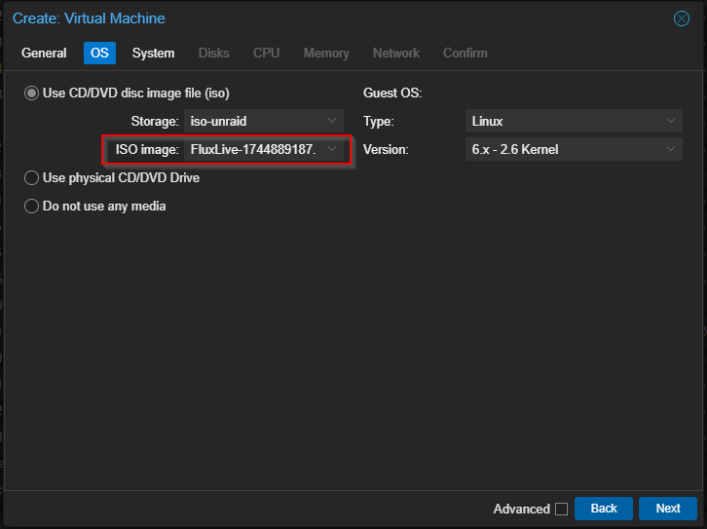Select Use CD/DVD disc image file option
707x529 pixels.
point(32,93)
